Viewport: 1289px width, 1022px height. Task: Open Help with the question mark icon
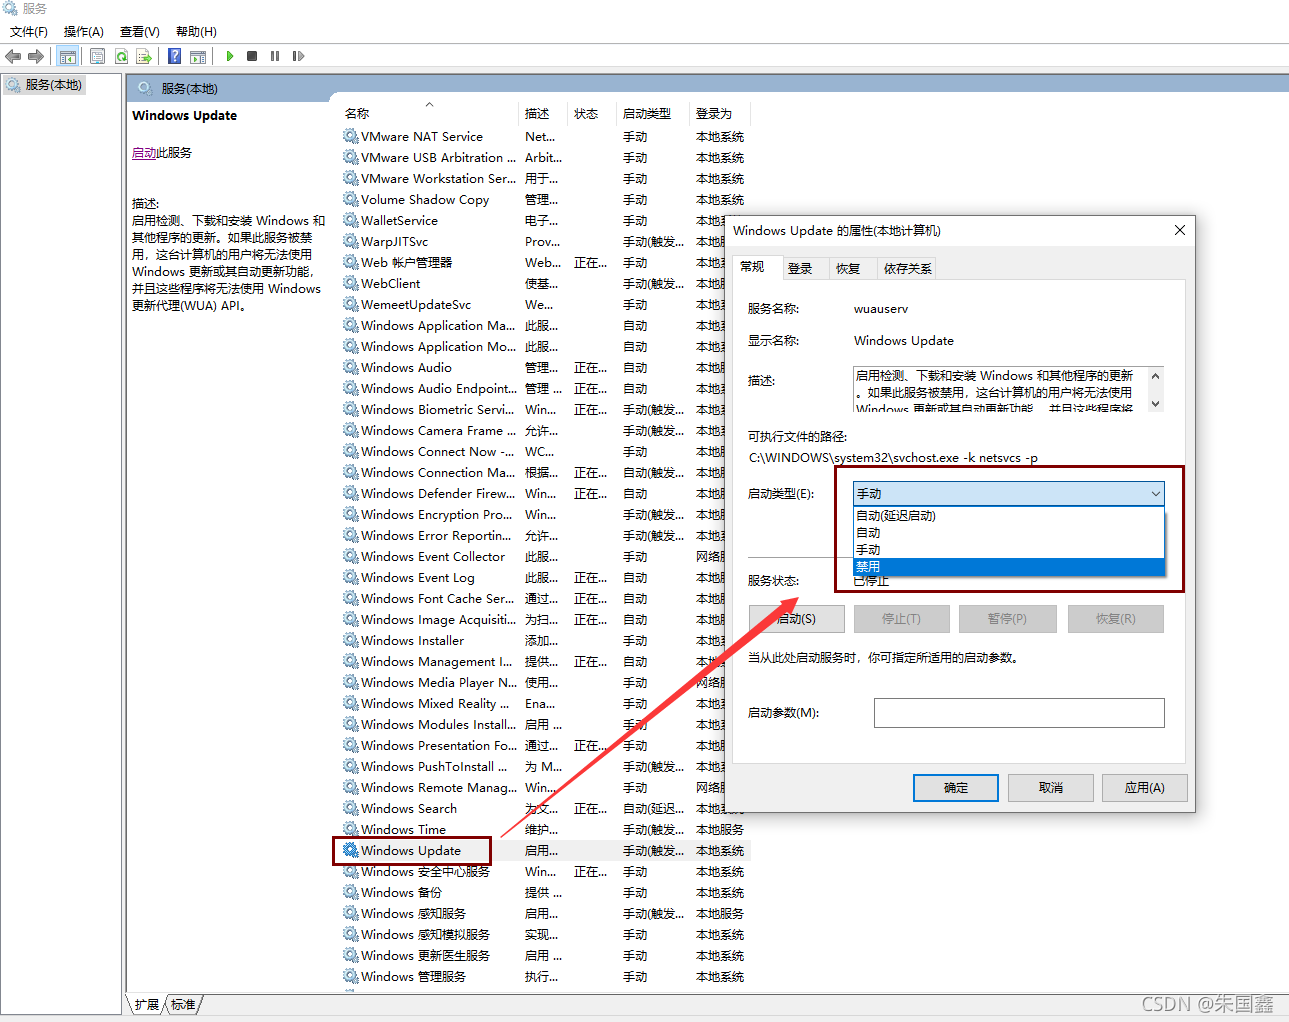[174, 56]
